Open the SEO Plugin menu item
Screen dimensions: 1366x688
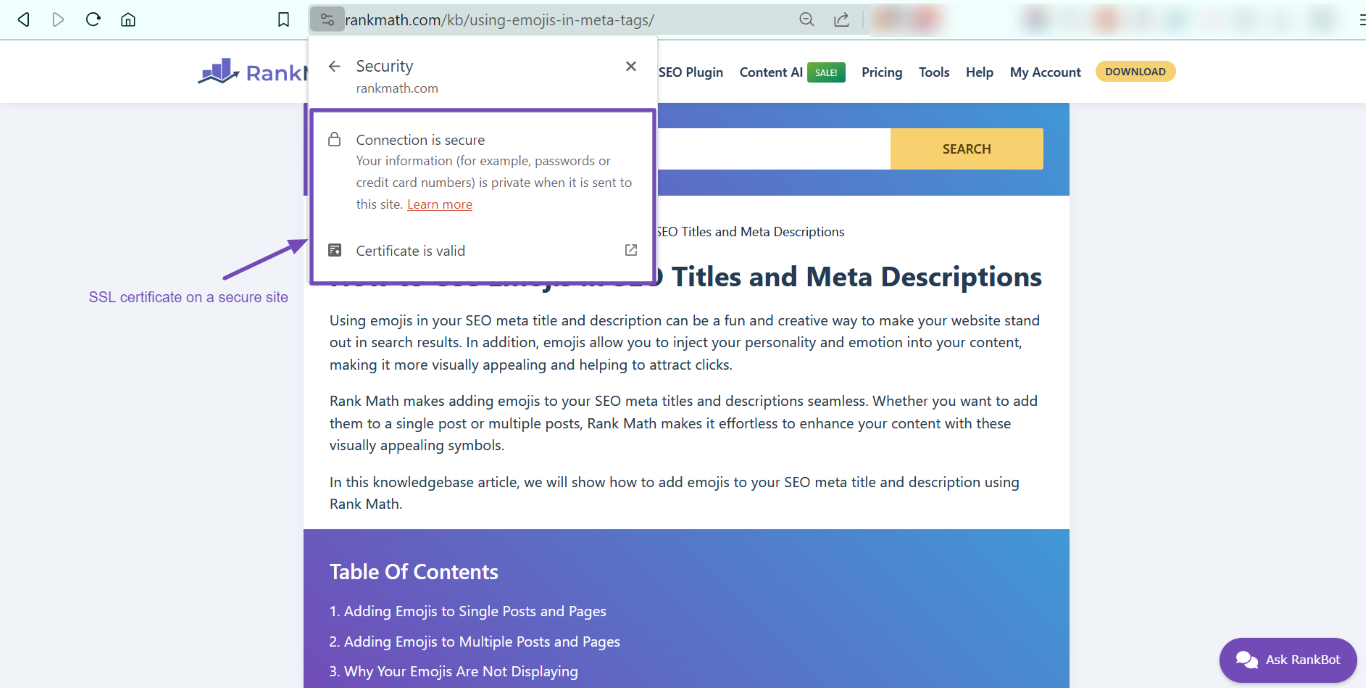(690, 72)
